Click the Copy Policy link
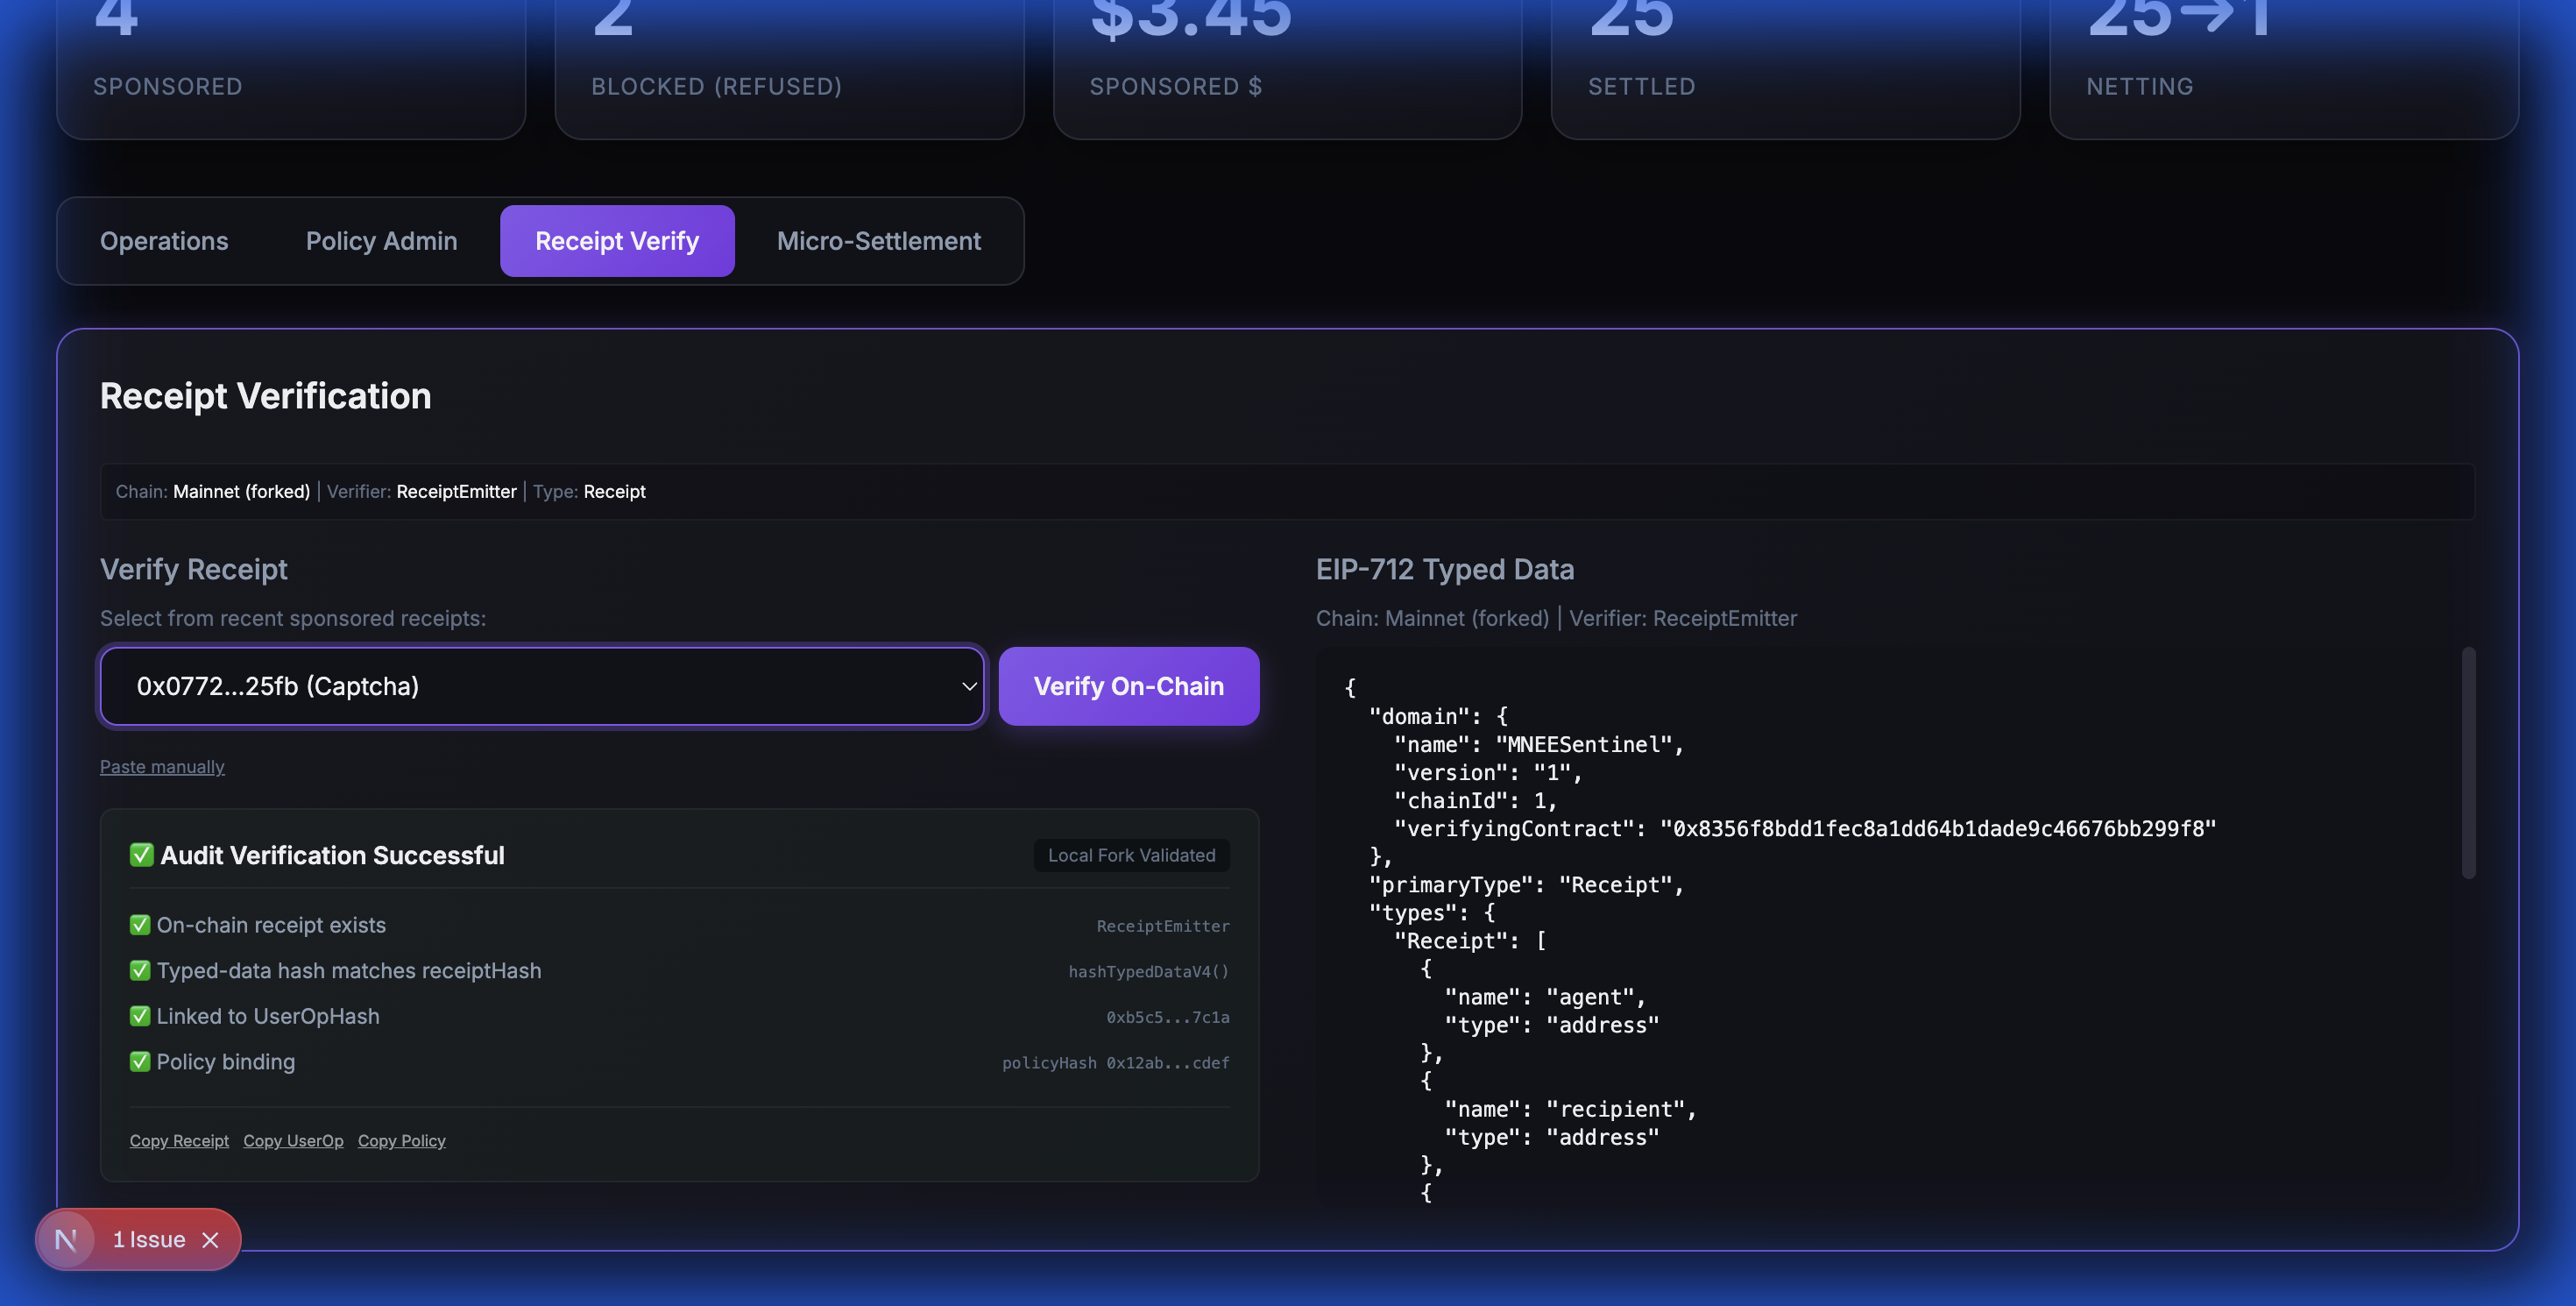This screenshot has height=1306, width=2576. pyautogui.click(x=401, y=1141)
